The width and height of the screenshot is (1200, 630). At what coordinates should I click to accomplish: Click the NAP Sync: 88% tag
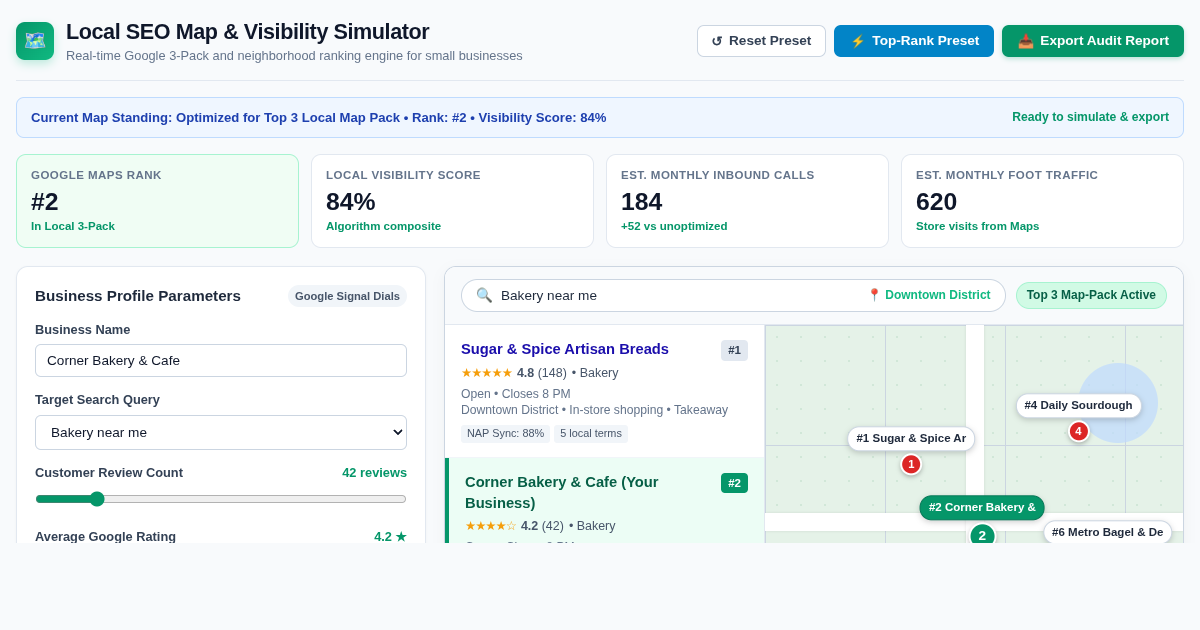(x=505, y=434)
